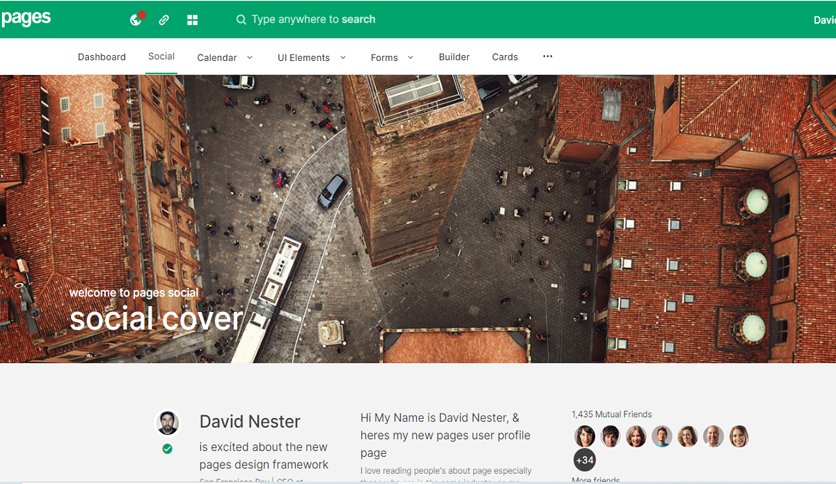Go to the Cards page

[x=505, y=57]
